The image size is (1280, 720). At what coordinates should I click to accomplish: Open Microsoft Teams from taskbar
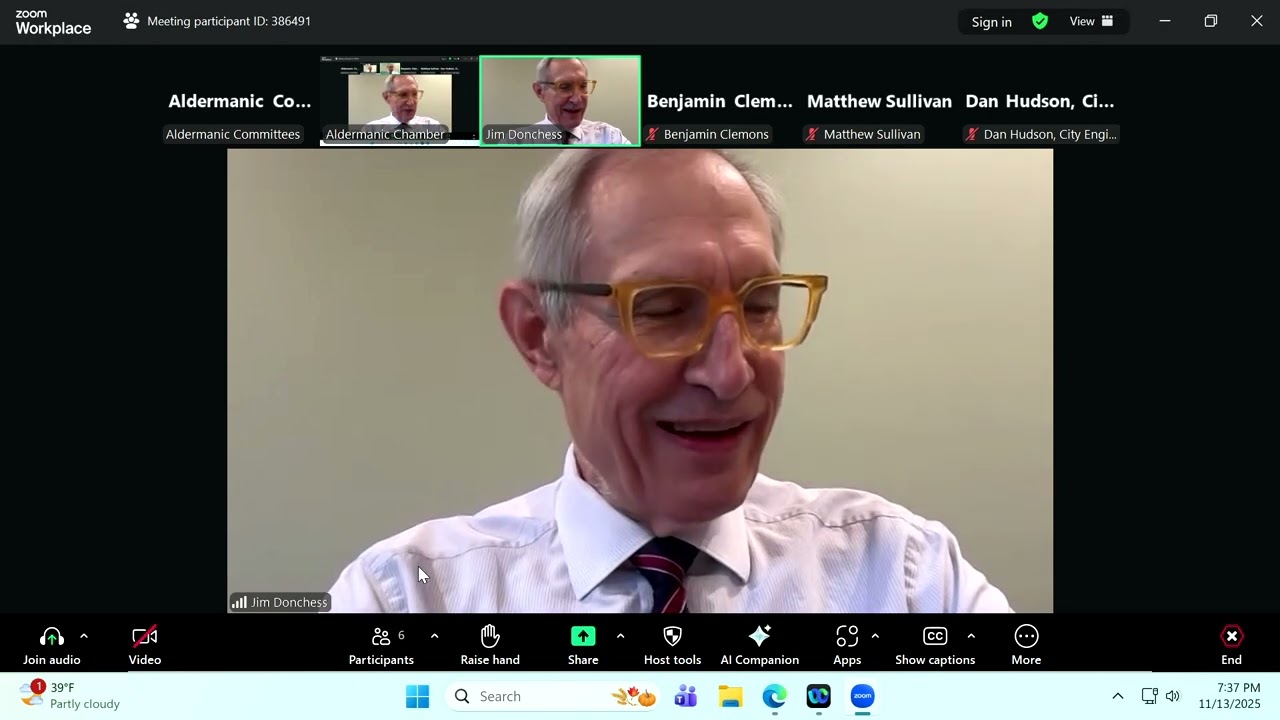coord(685,696)
